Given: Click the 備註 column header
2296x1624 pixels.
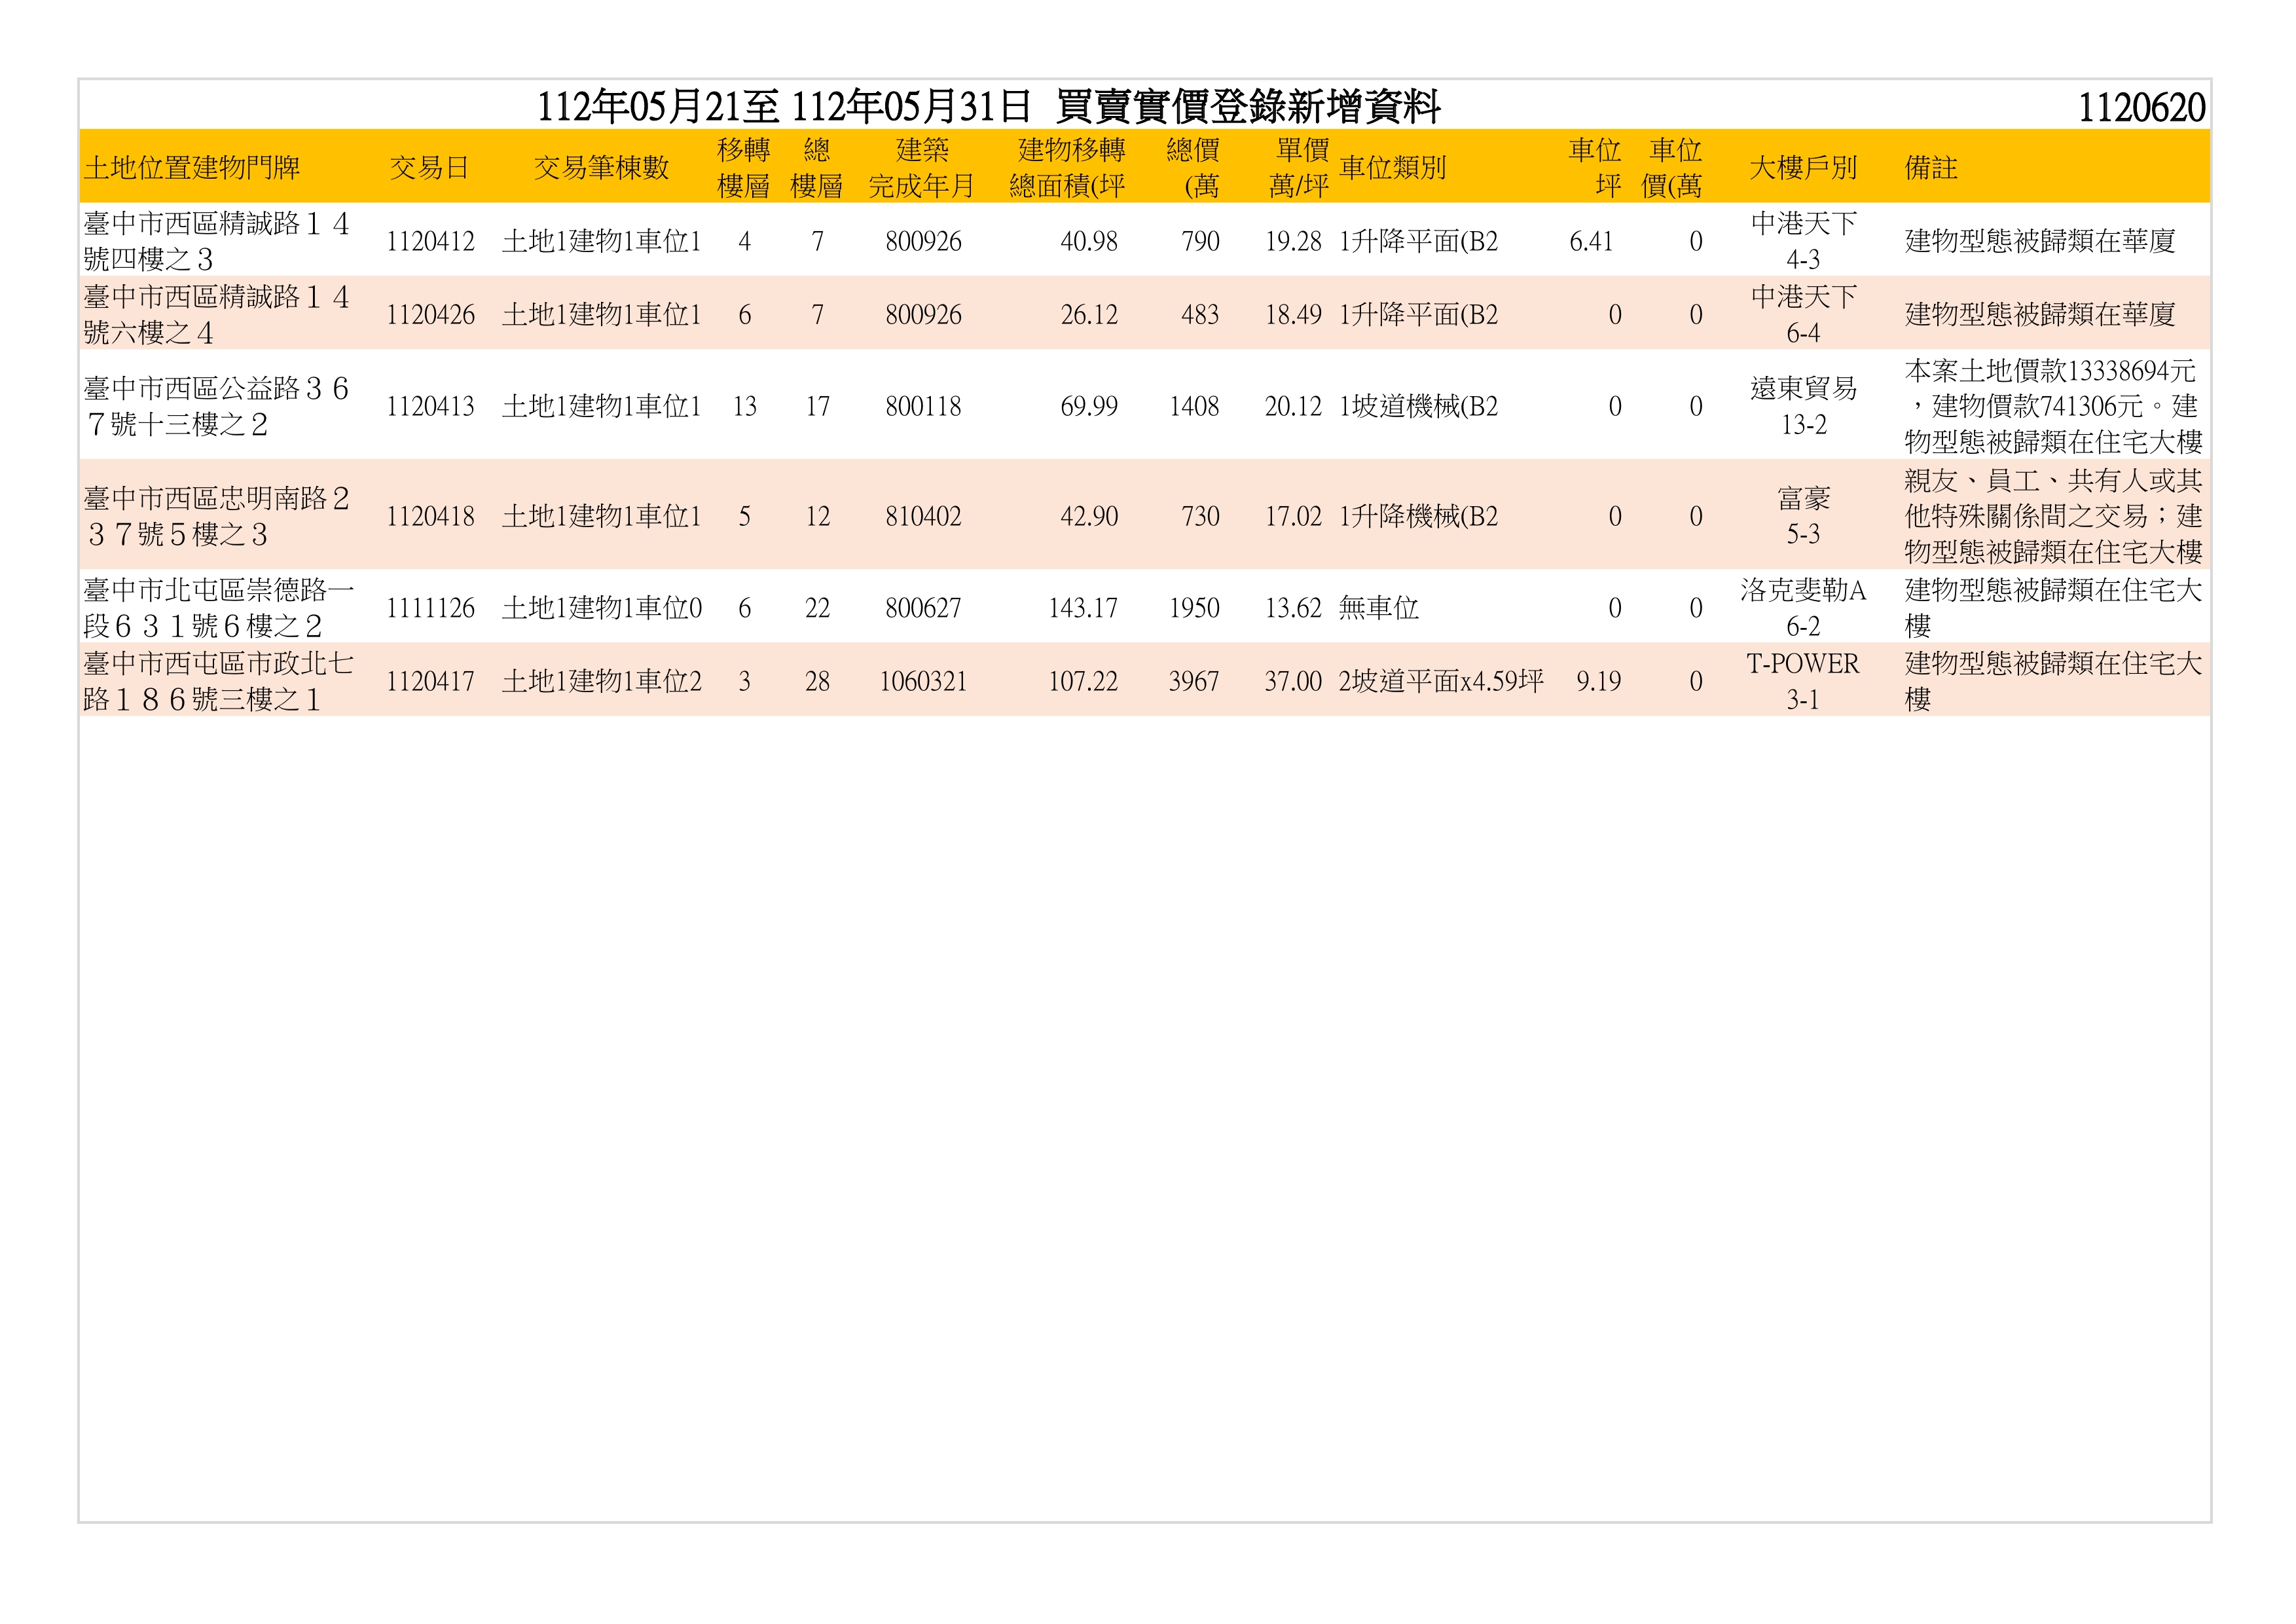Looking at the screenshot, I should (1931, 167).
